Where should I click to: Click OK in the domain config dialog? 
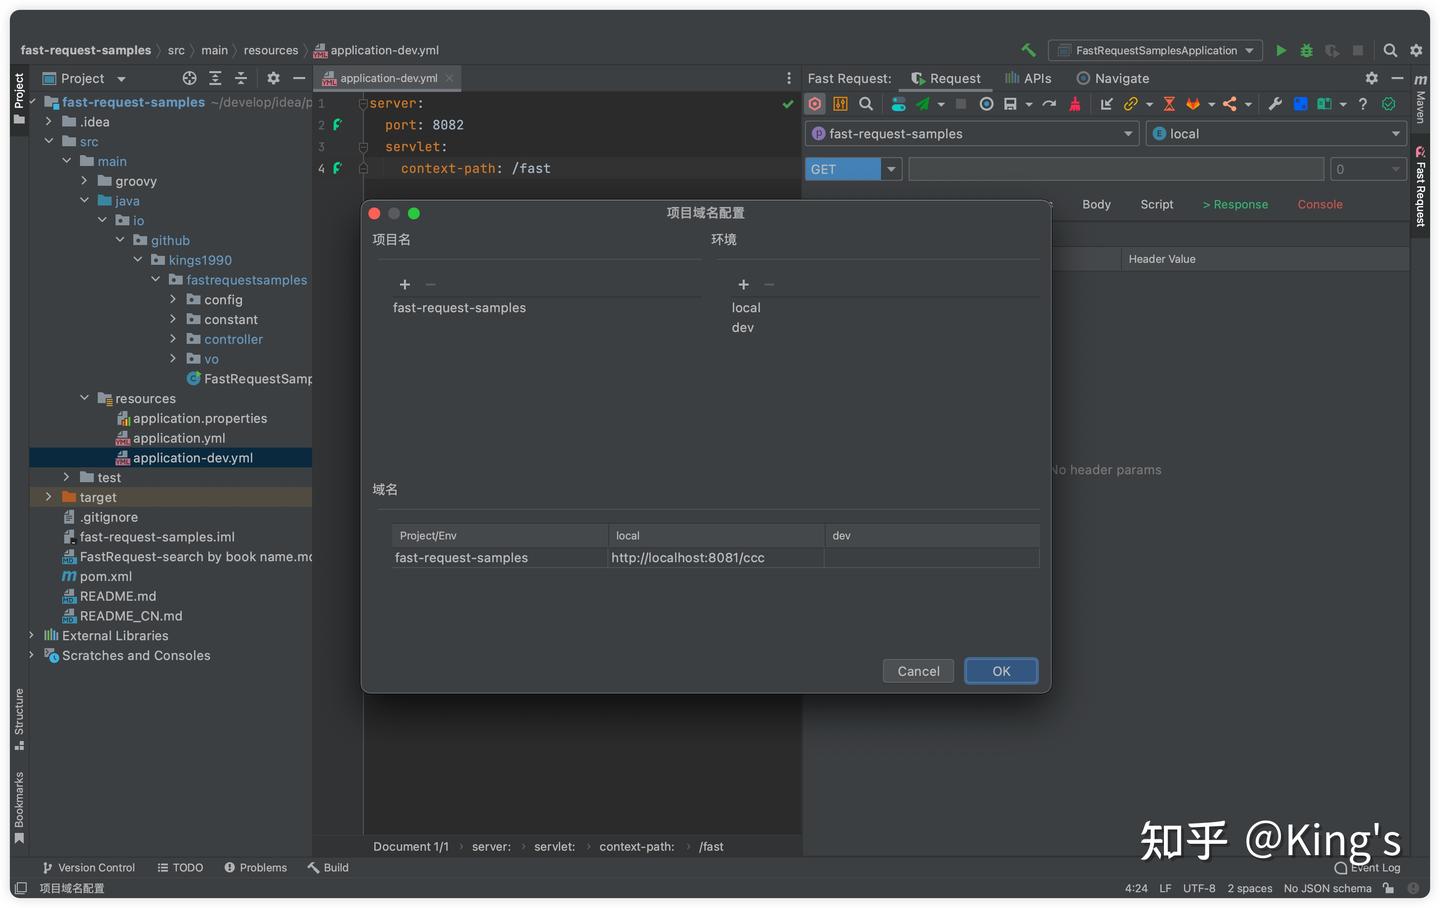coord(1001,671)
